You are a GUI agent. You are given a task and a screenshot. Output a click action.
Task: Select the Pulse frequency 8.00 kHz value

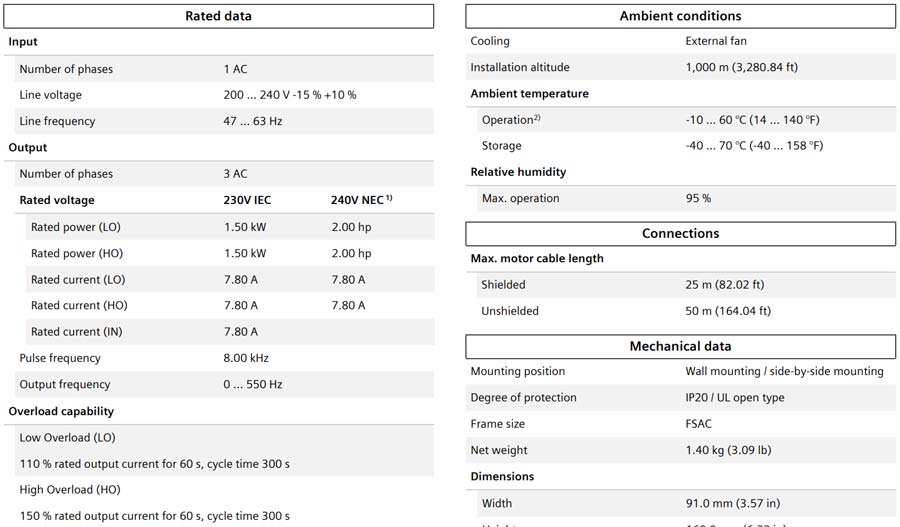pyautogui.click(x=246, y=358)
